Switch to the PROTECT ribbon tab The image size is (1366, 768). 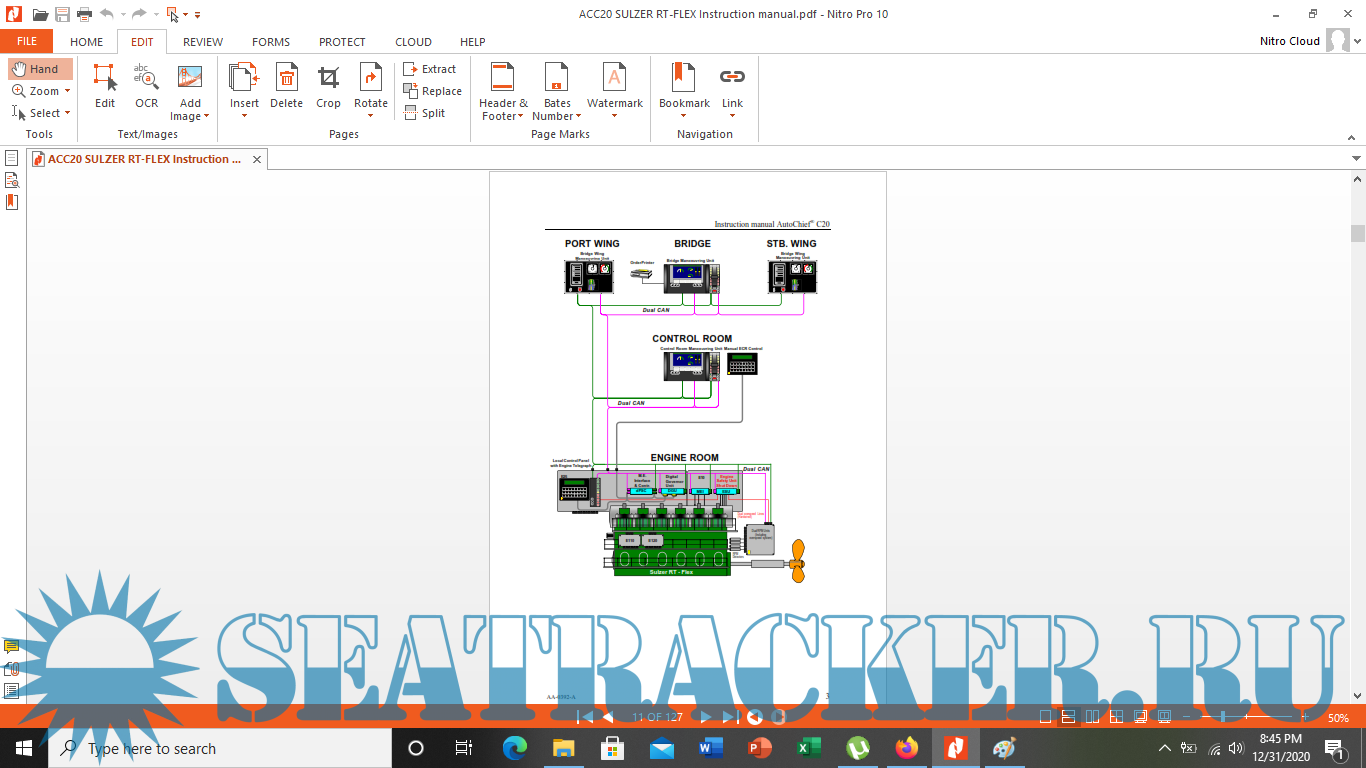342,42
